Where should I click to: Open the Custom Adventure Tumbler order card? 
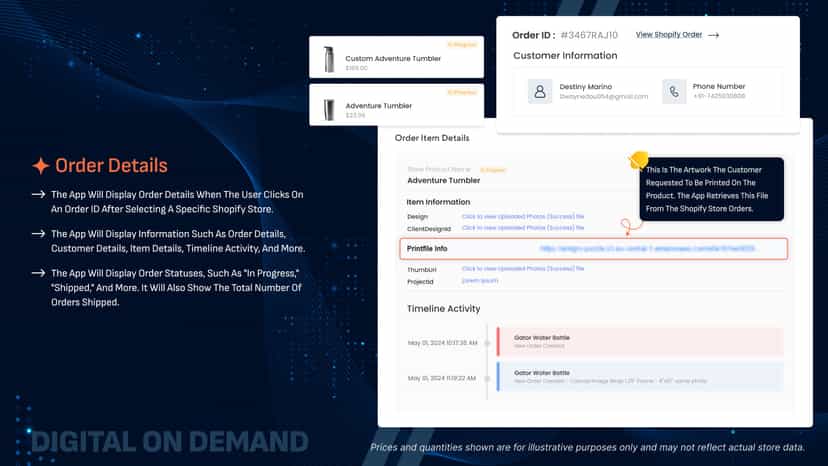[396, 57]
